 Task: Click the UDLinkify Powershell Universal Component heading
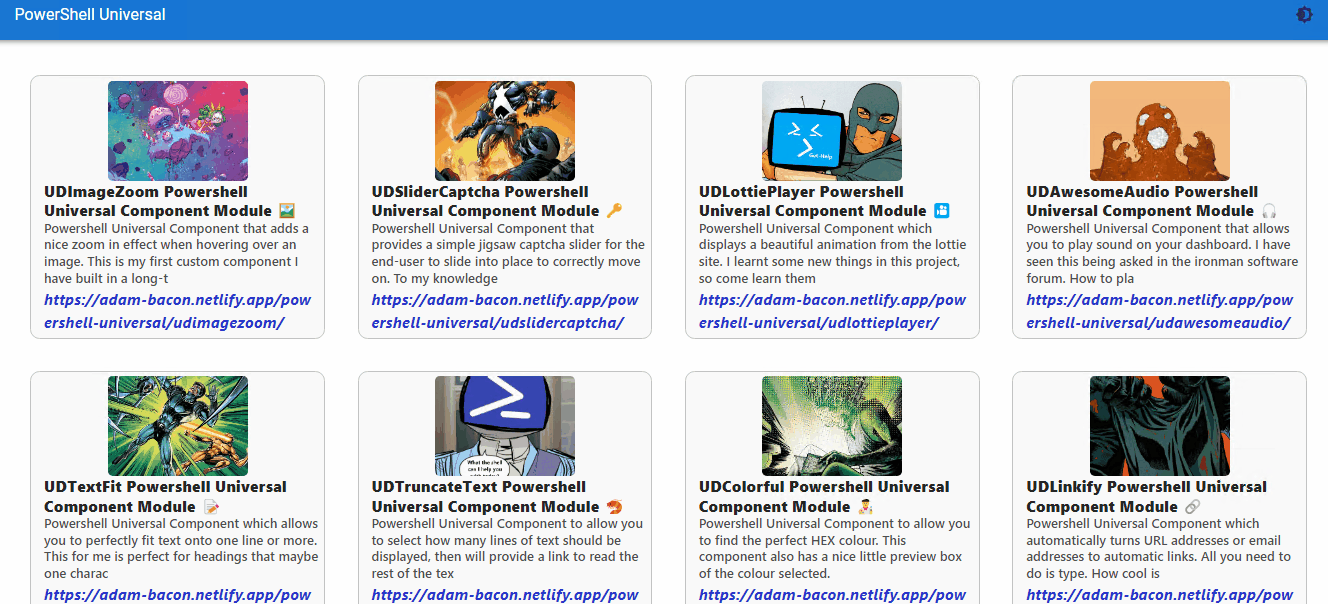click(x=1147, y=496)
